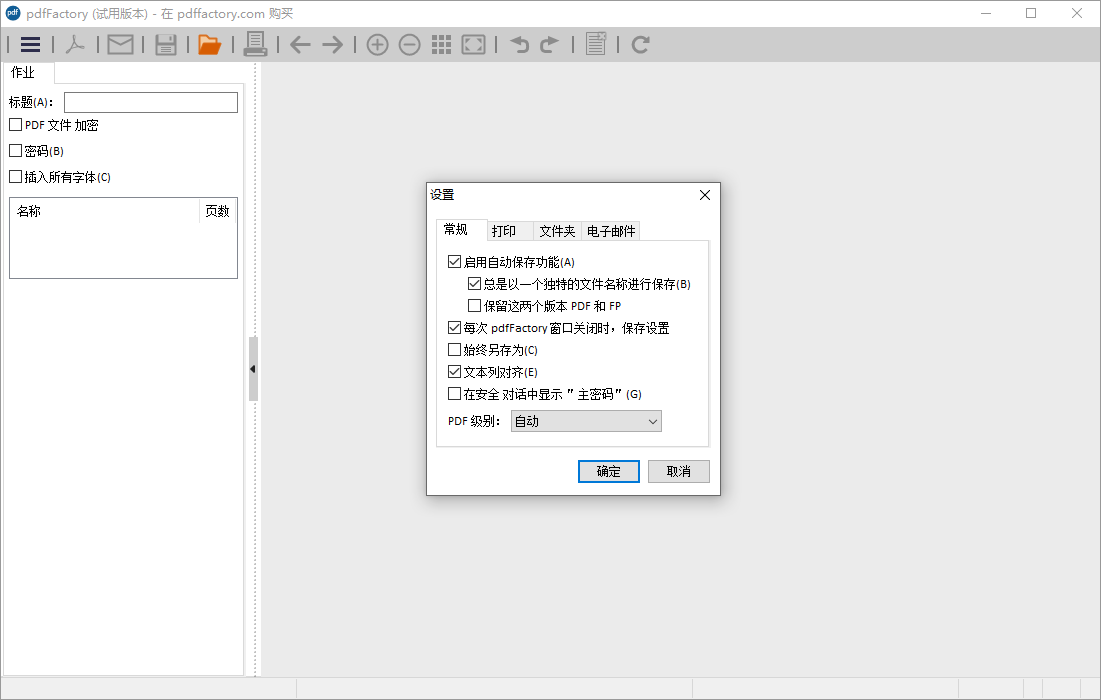Viewport: 1101px width, 700px height.
Task: Confirm settings with the 确定 button
Action: [x=608, y=471]
